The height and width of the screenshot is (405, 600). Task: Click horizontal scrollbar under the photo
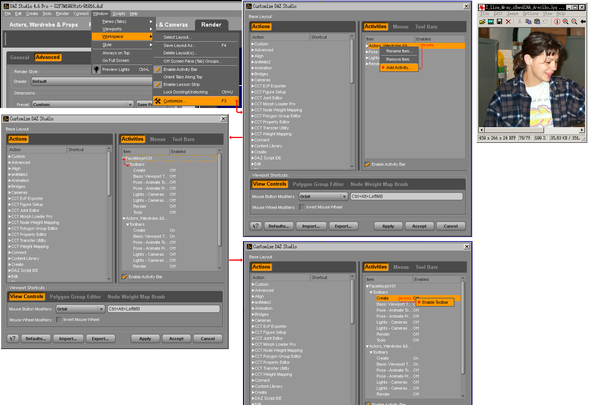point(532,130)
